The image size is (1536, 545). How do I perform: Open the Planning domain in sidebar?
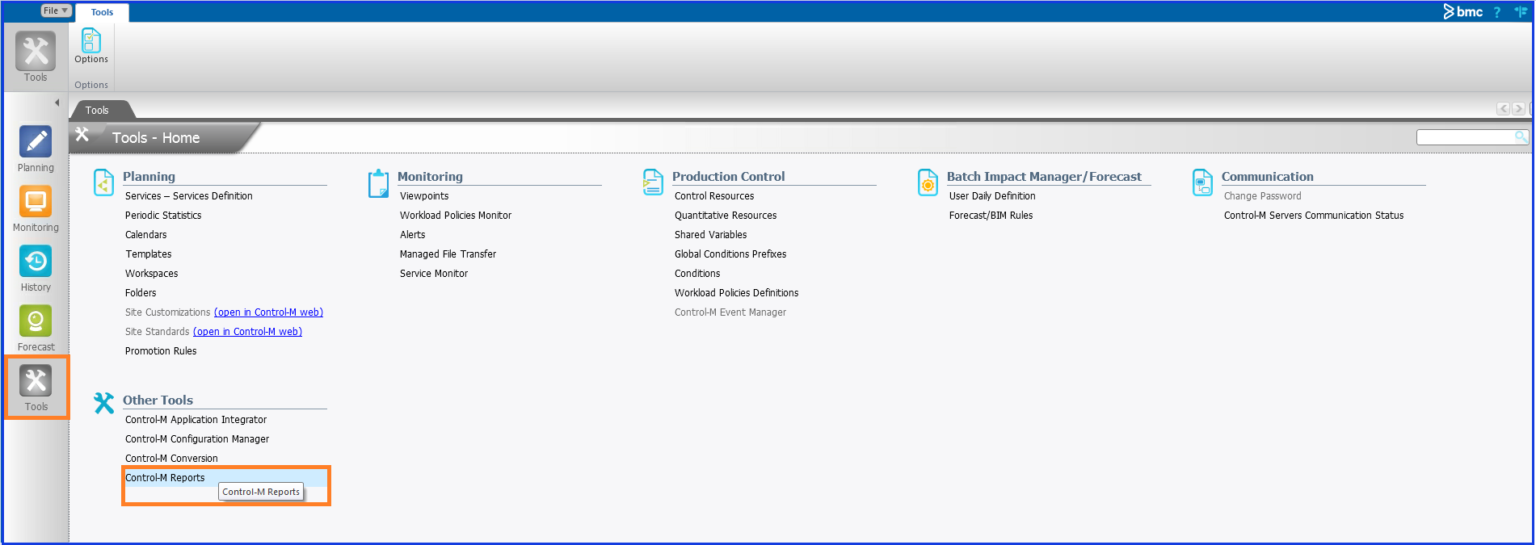[x=35, y=142]
